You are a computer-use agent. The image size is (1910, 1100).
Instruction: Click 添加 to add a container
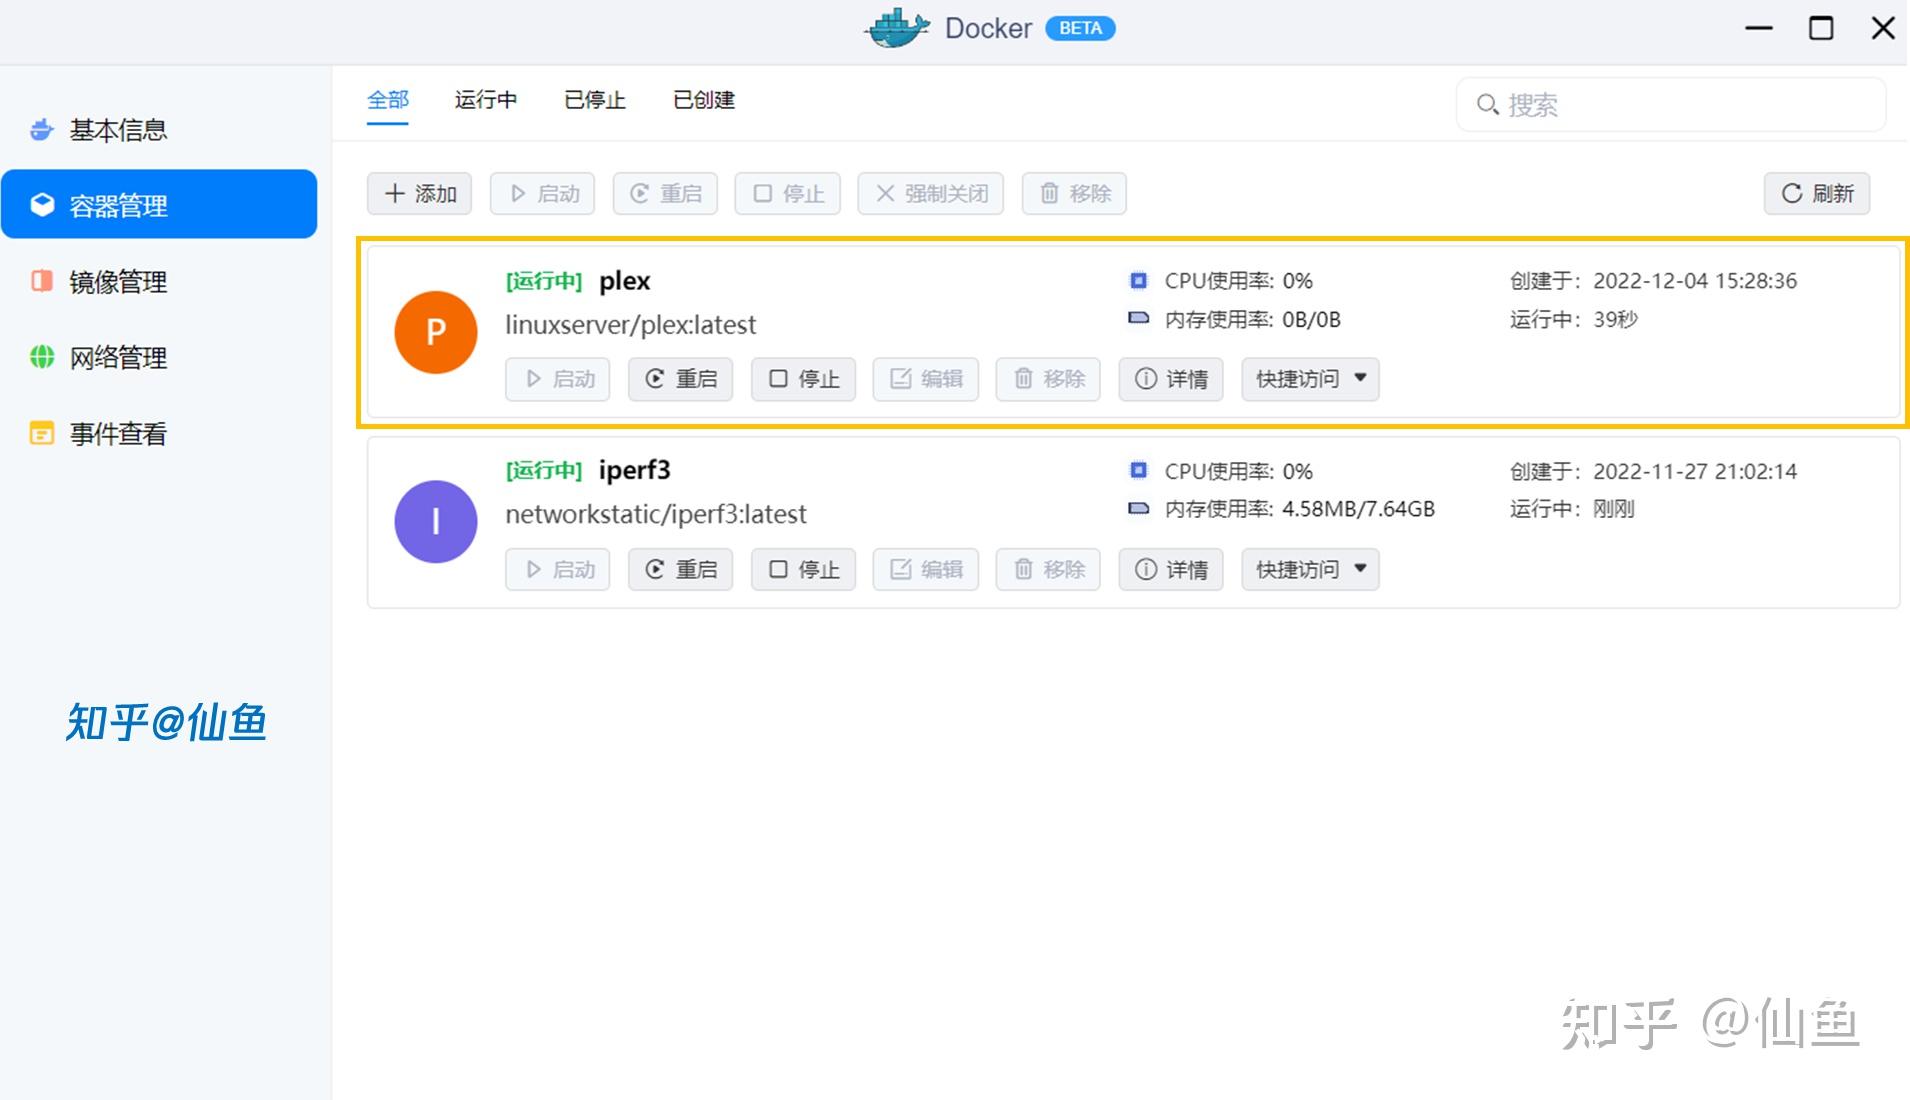tap(420, 193)
